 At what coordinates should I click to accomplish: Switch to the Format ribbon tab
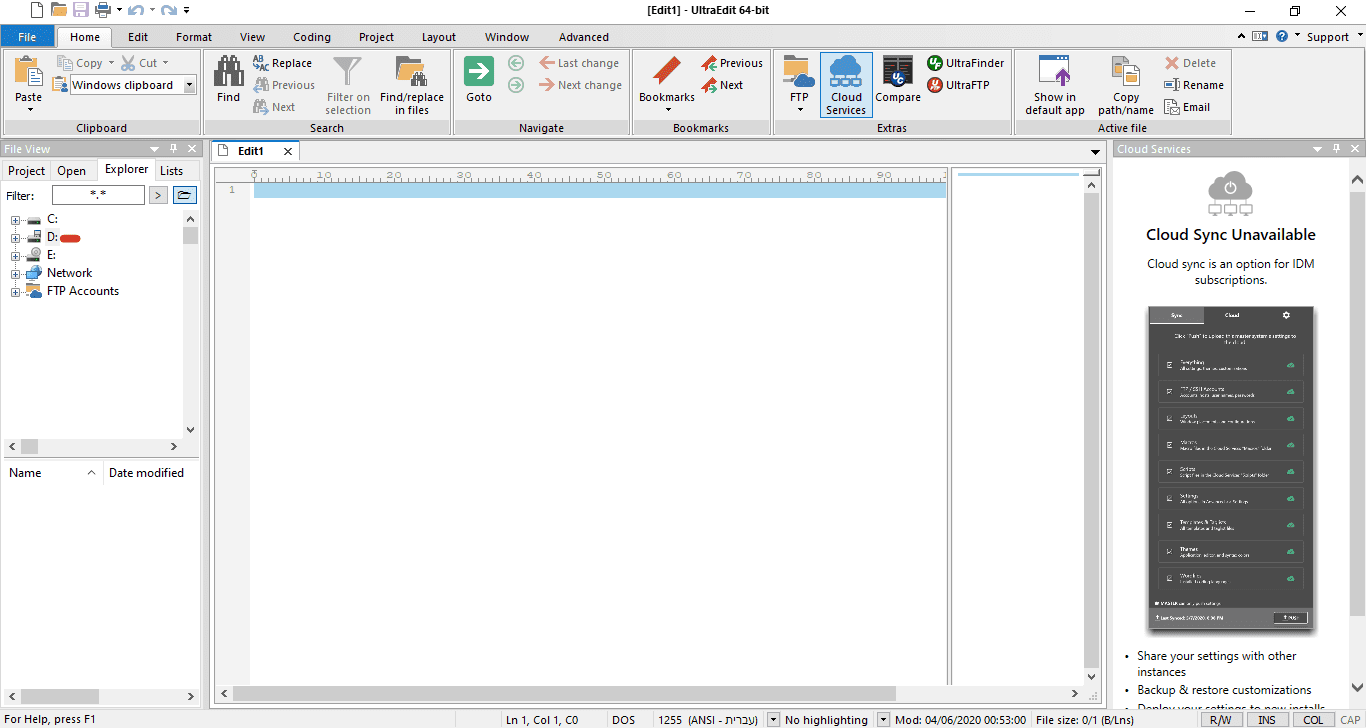coord(194,37)
